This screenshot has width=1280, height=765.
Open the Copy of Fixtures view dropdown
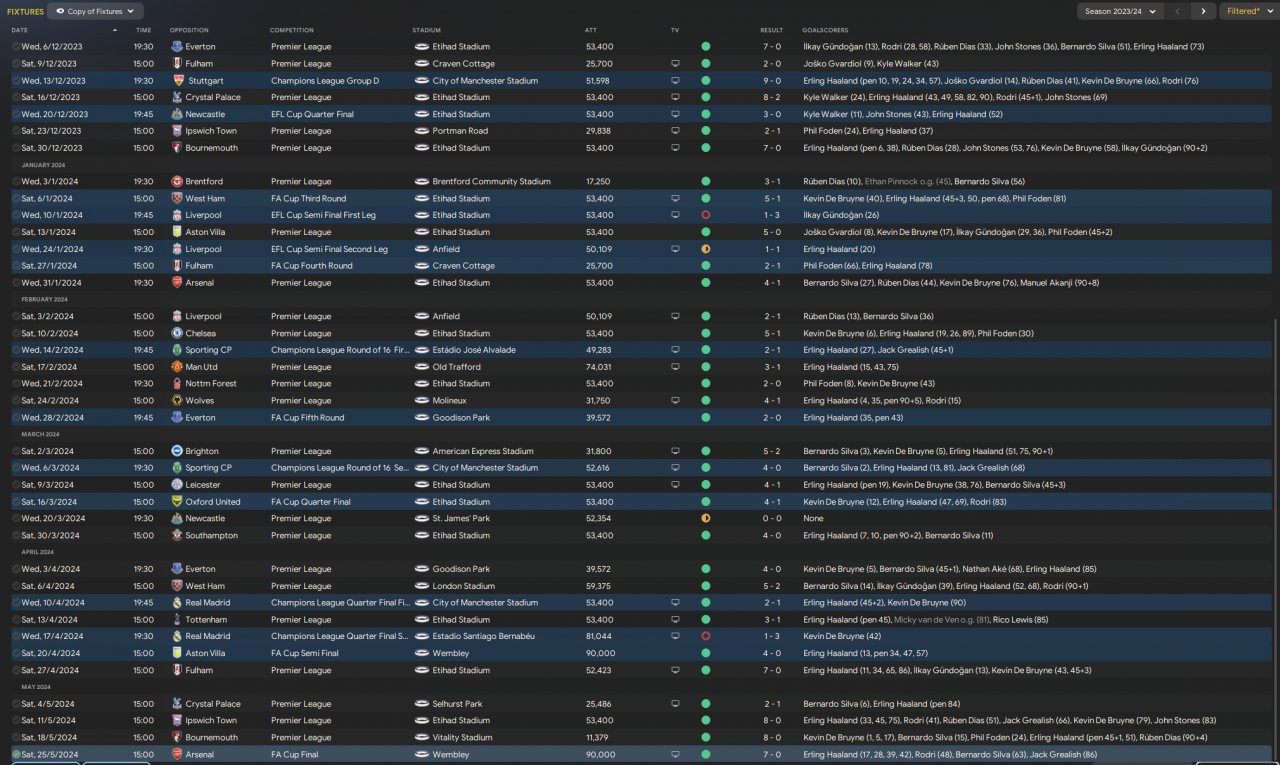click(x=95, y=11)
